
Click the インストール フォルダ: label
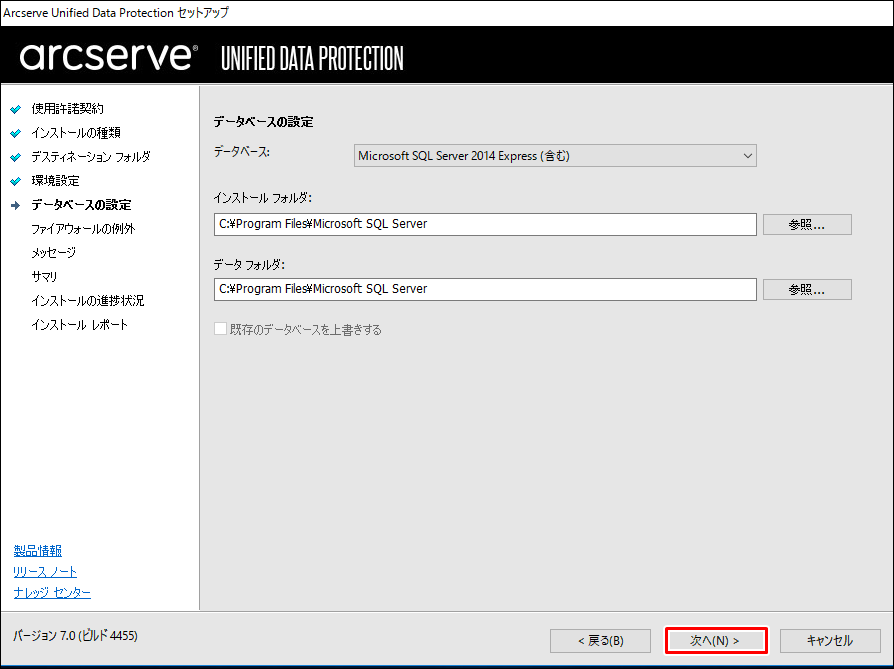tap(263, 197)
